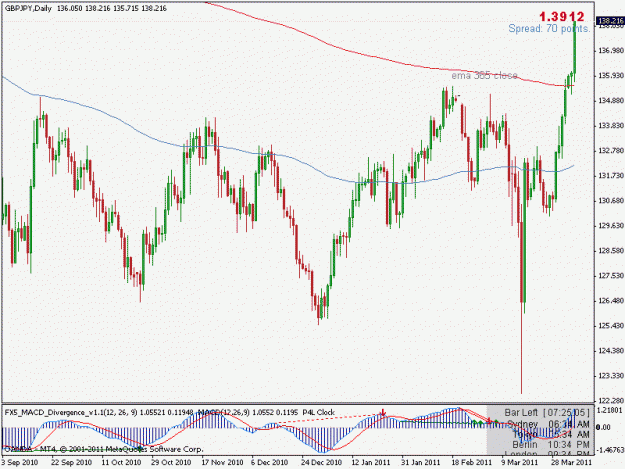
Task: Click the '6 Dec 2010' date label
Action: tap(269, 463)
